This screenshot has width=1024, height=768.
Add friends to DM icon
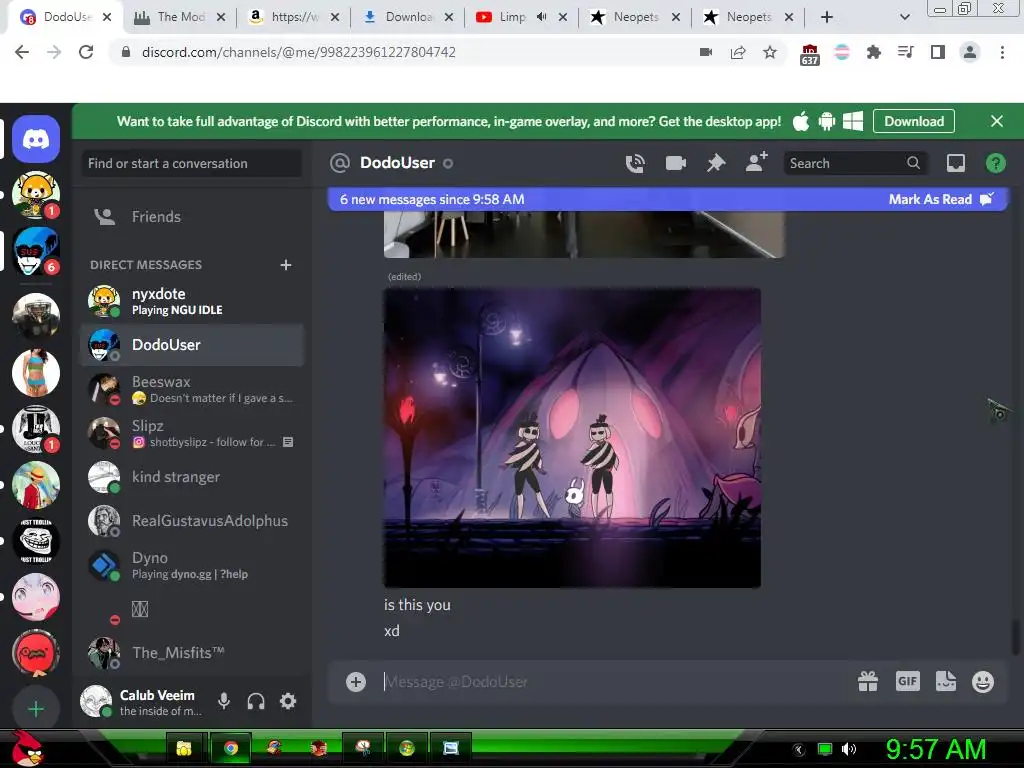point(756,162)
